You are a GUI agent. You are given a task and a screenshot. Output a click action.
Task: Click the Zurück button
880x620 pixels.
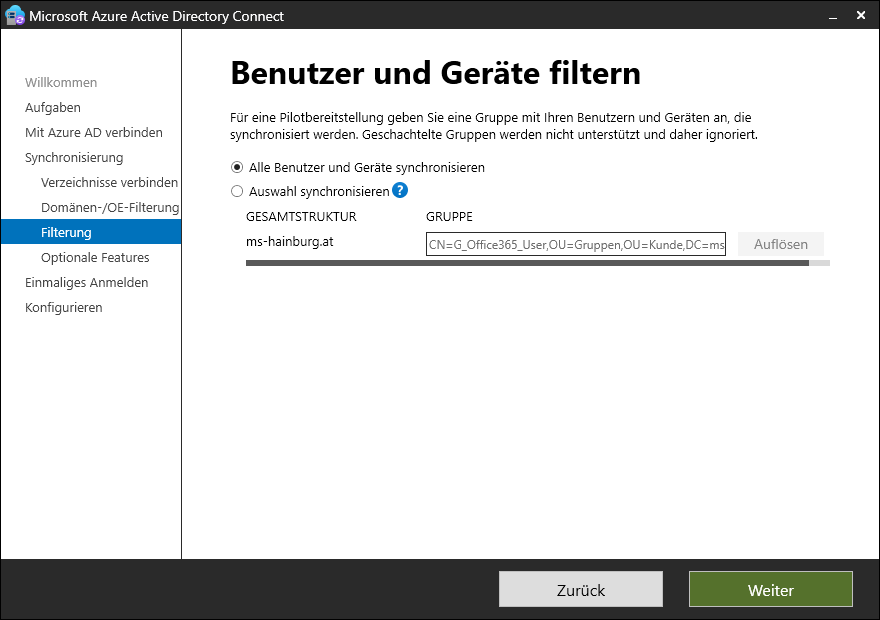coord(581,590)
